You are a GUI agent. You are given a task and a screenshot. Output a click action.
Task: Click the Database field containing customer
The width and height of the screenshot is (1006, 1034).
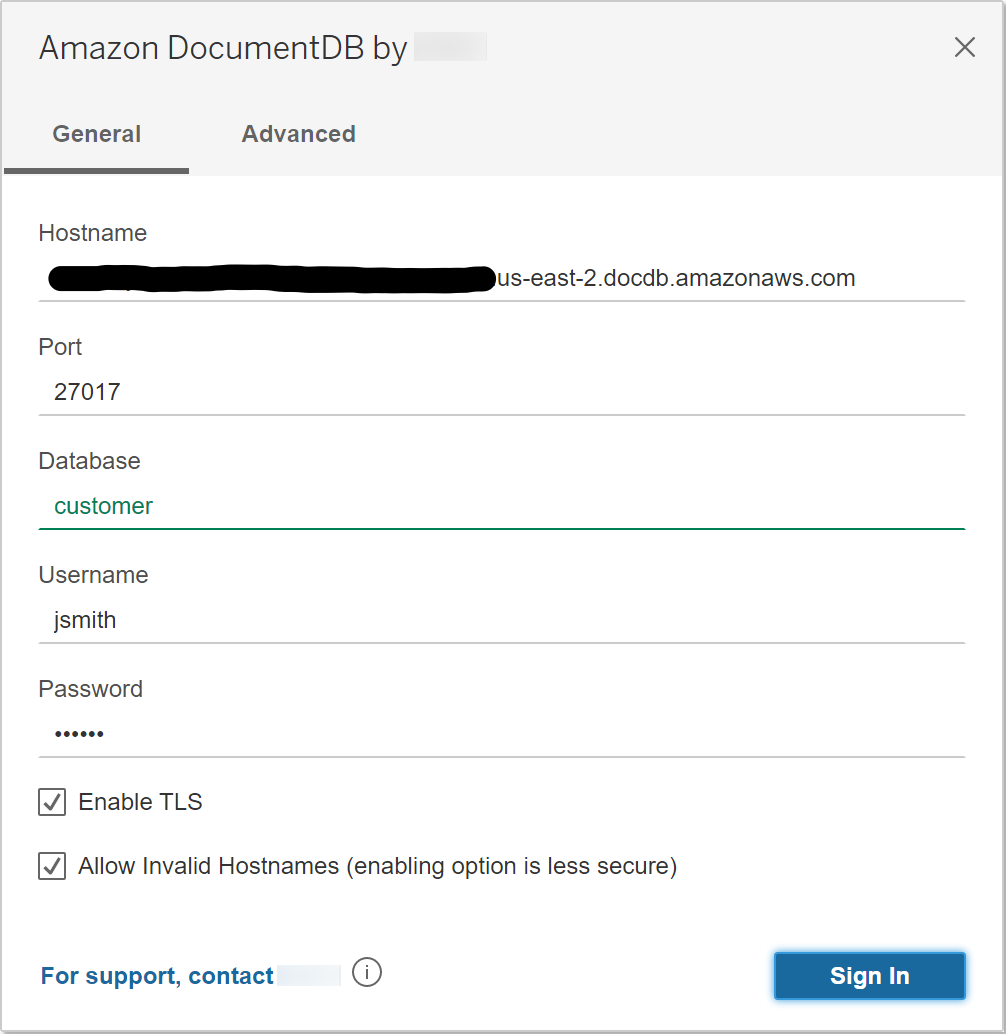pos(500,506)
